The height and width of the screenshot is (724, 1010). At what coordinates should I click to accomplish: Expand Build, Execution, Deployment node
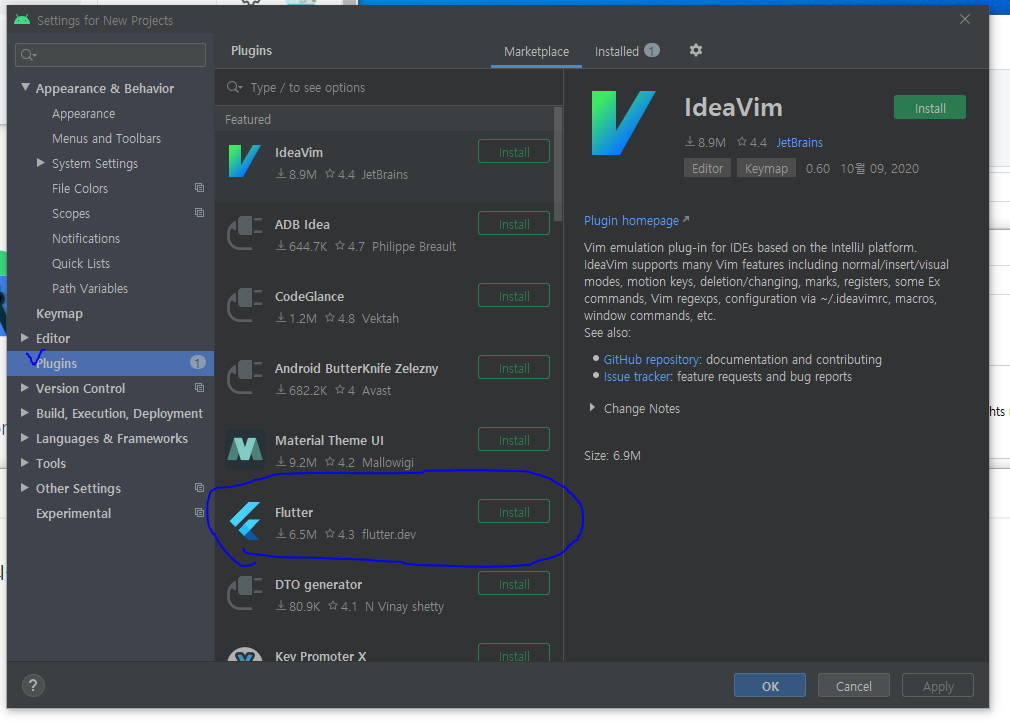click(24, 413)
